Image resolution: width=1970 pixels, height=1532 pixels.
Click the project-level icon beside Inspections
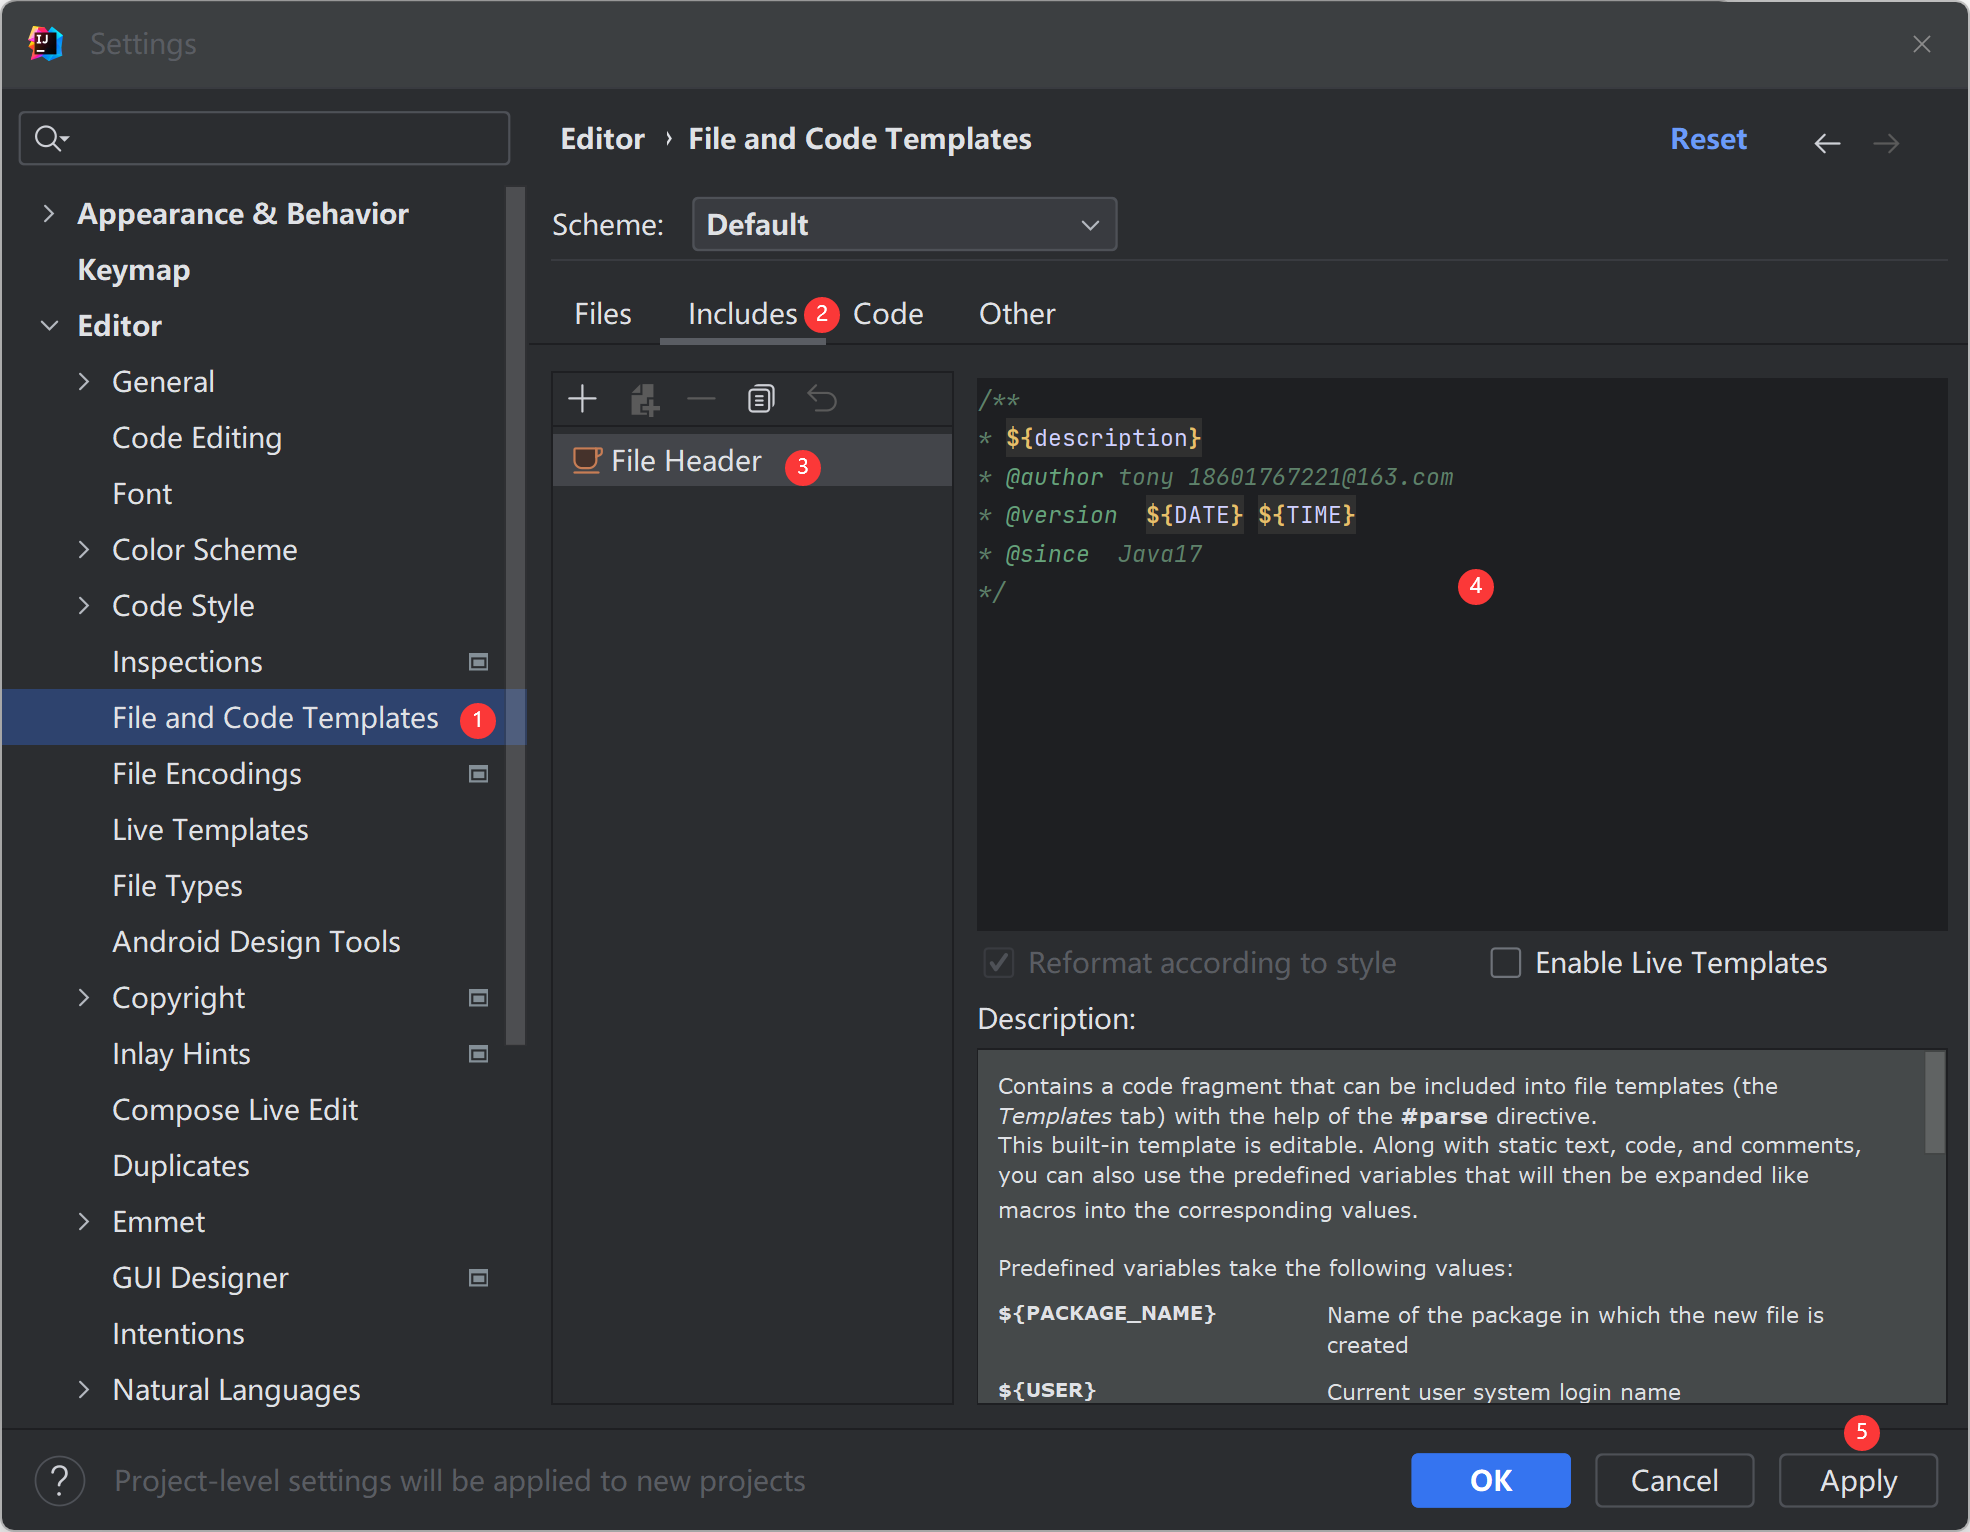[479, 662]
